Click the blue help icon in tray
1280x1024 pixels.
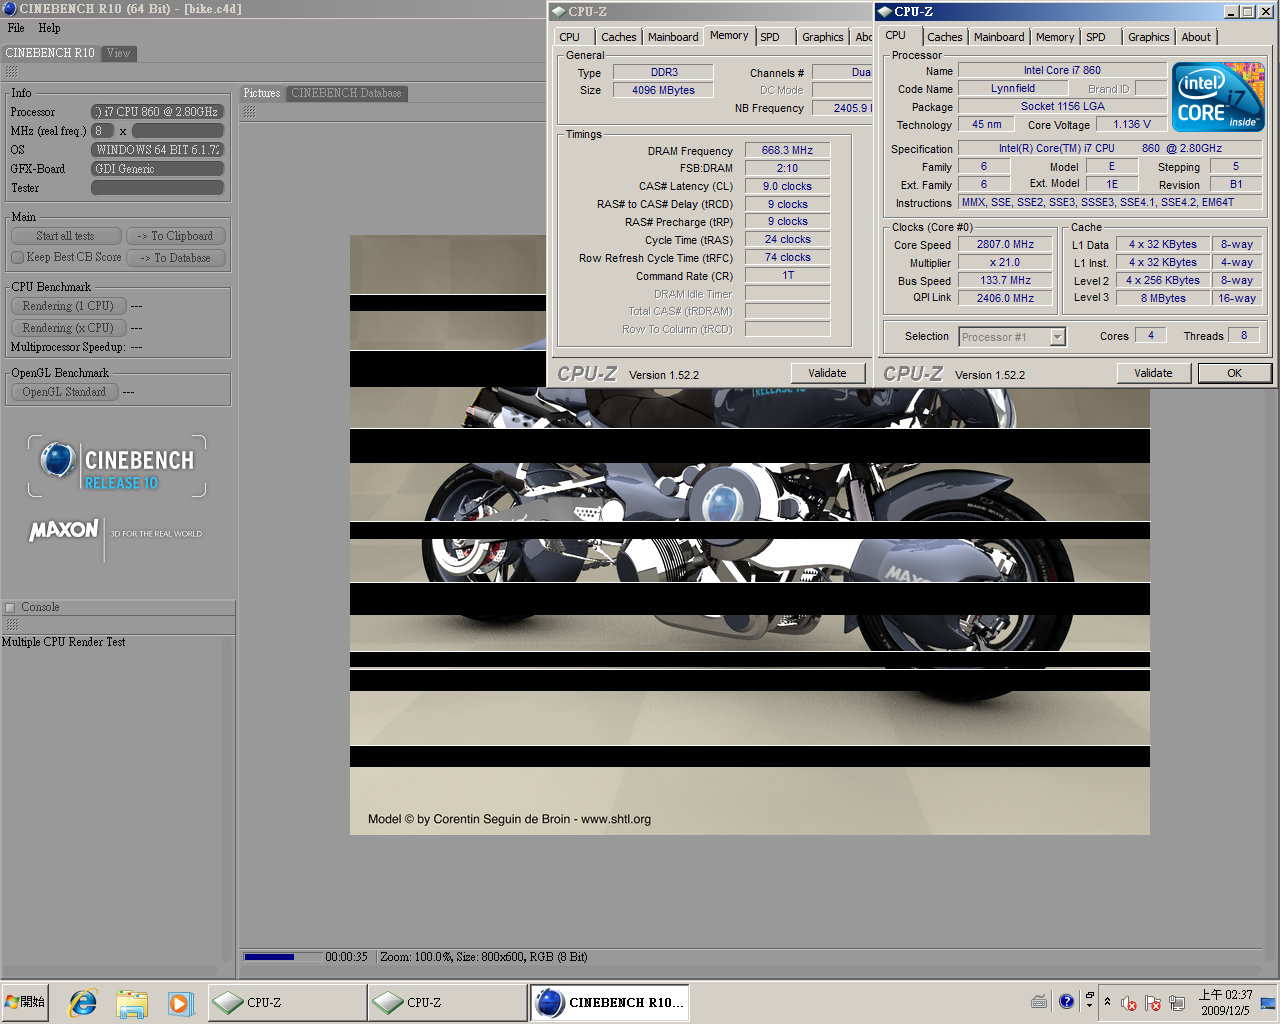(x=1066, y=1001)
